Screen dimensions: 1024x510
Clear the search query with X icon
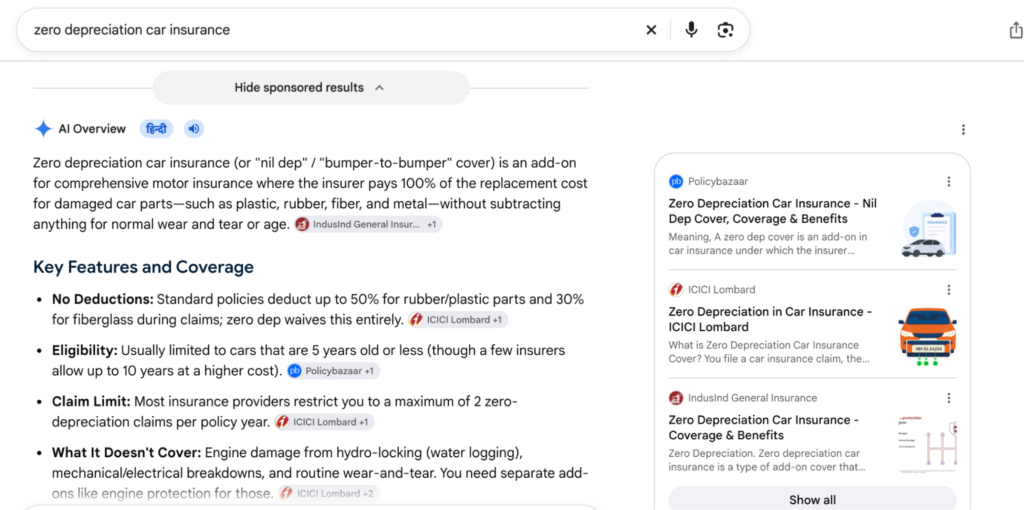coord(651,30)
